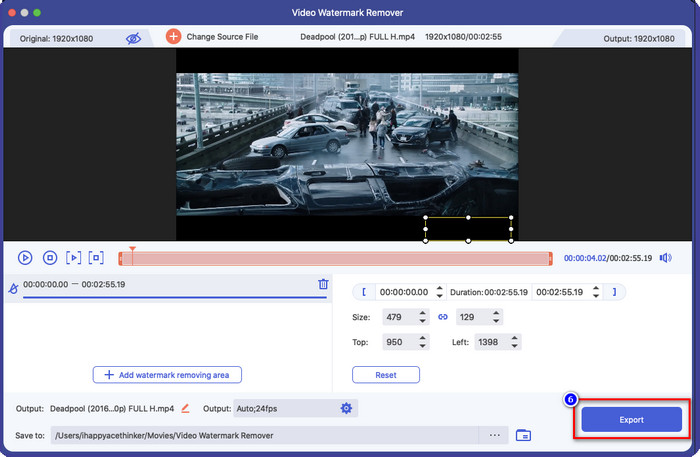Select the 00:00:00.00 – 00:02:55.19 segment row
Screen dimensions: 700x457
[x=168, y=288]
